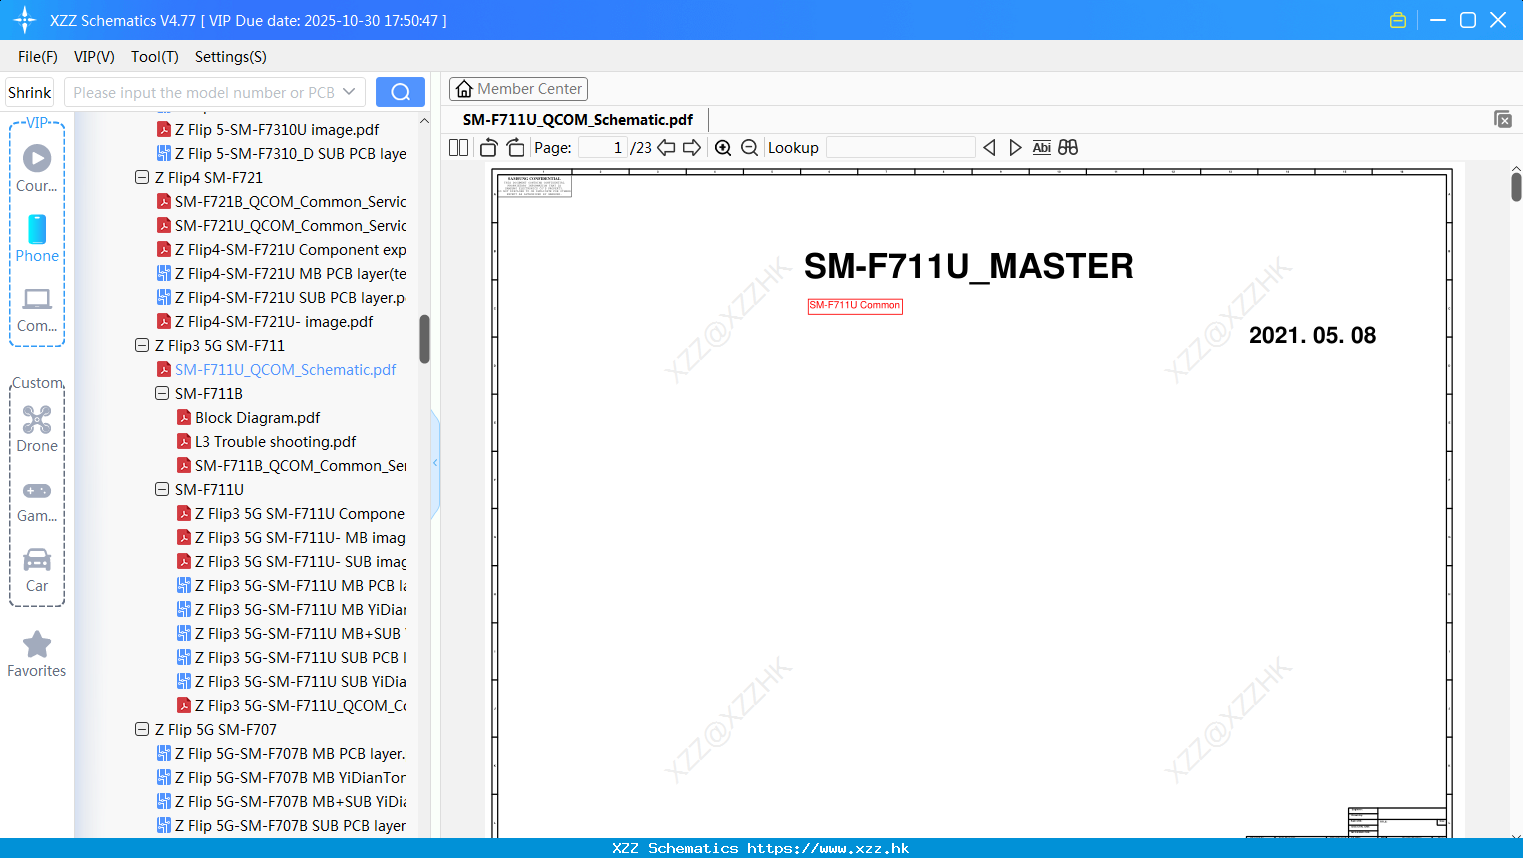1523x858 pixels.
Task: Open Z Flip3 5G-SM-F711U_QCOM_C file
Action: click(292, 705)
